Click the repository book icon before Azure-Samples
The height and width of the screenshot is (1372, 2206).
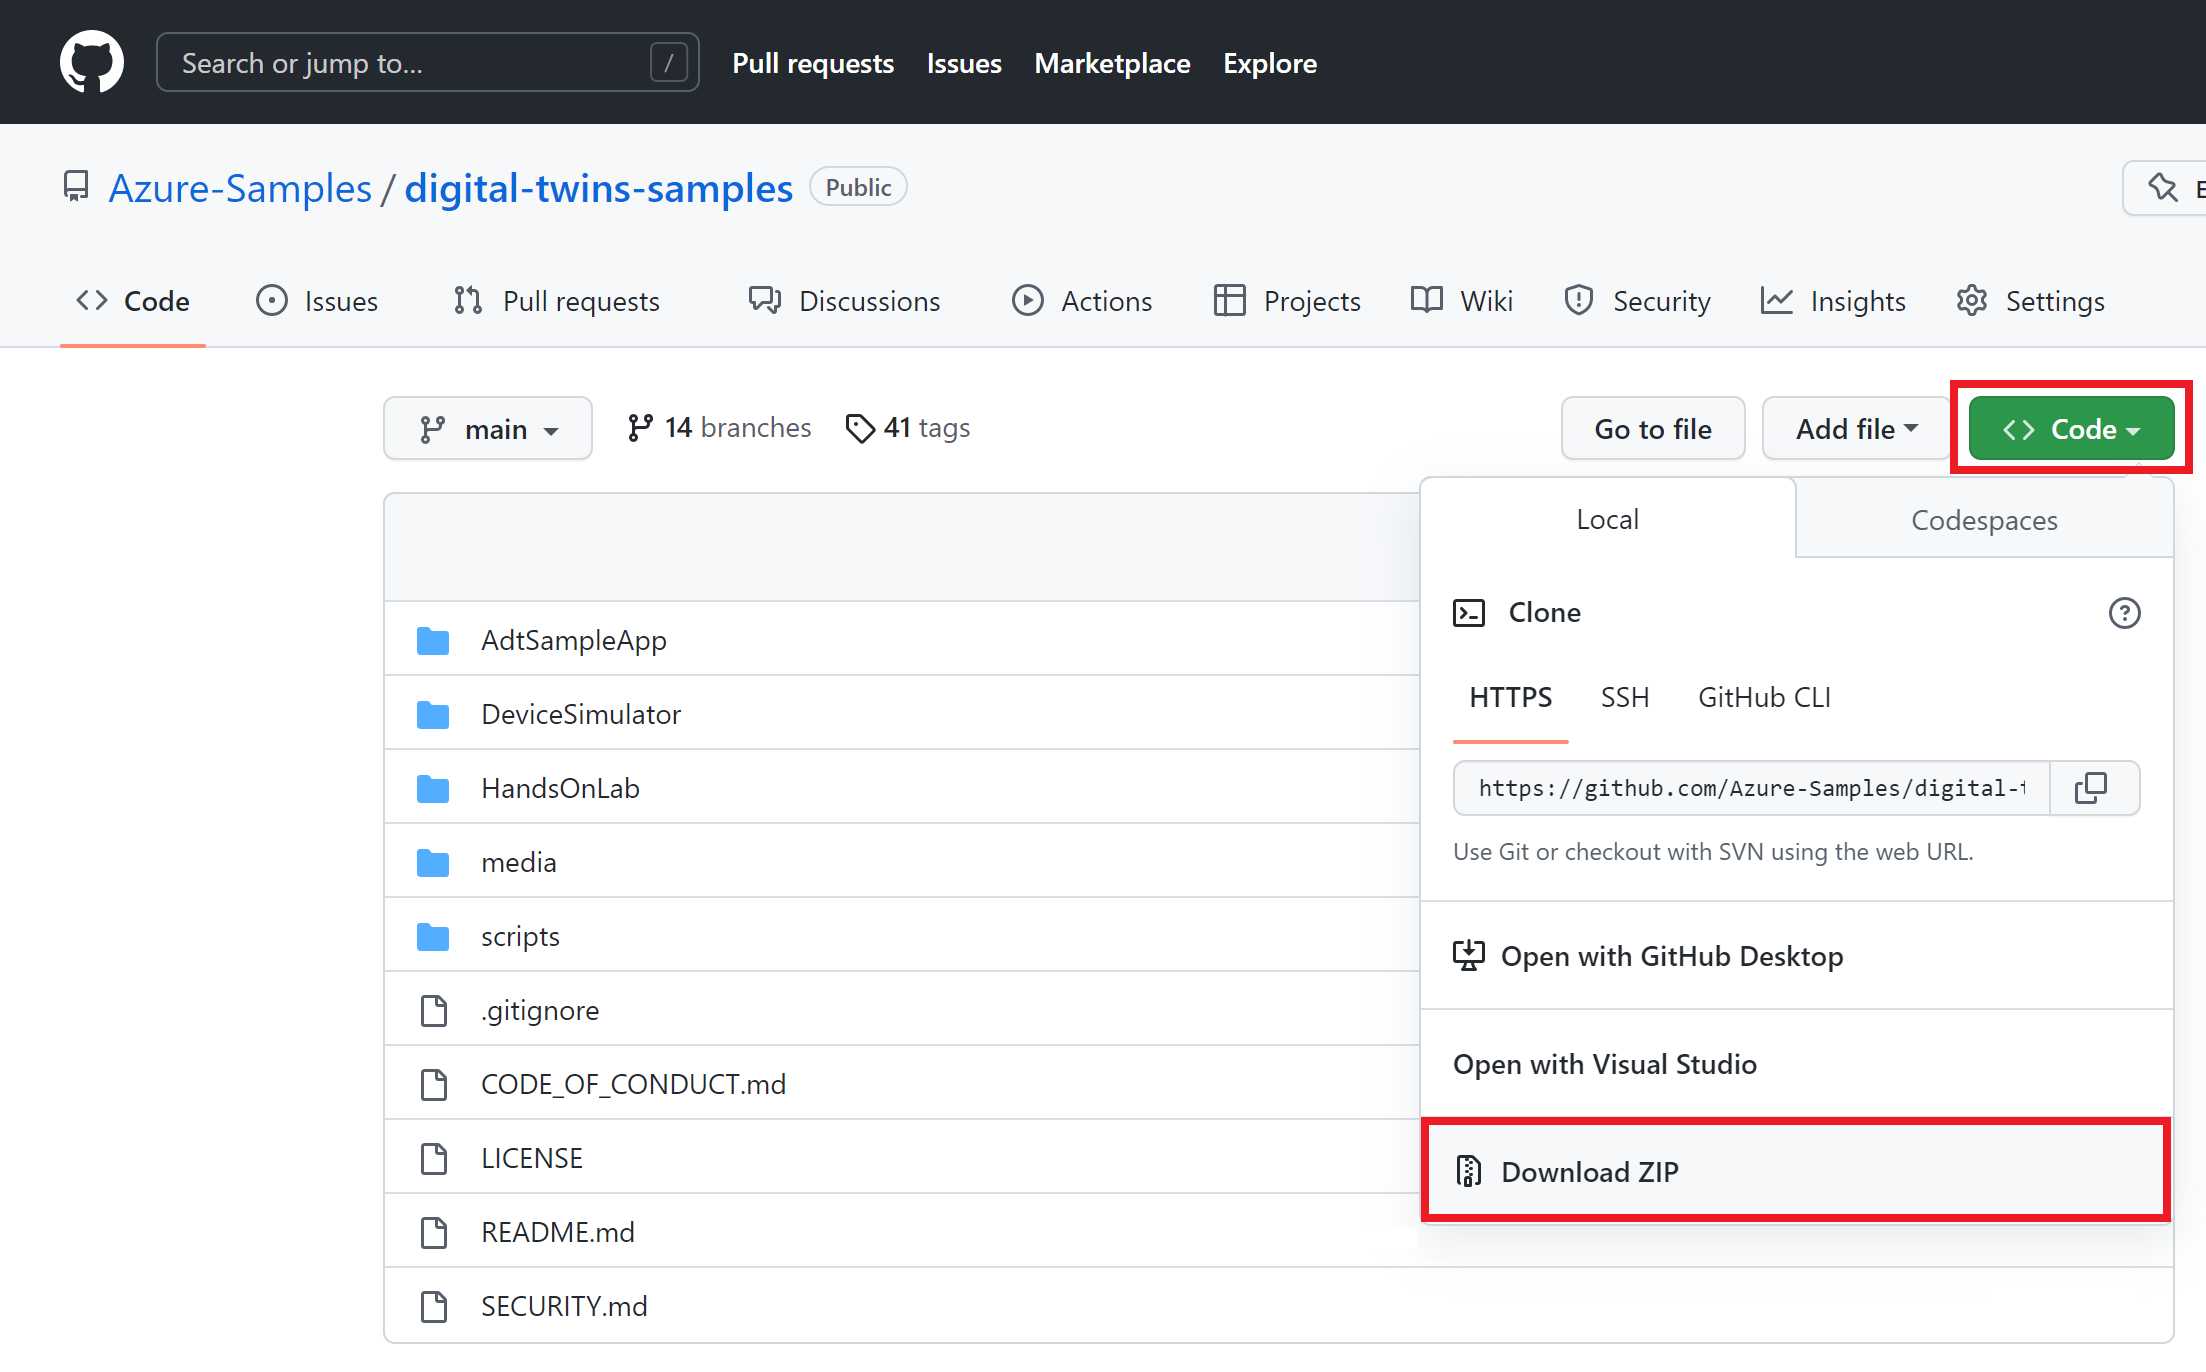[x=75, y=186]
